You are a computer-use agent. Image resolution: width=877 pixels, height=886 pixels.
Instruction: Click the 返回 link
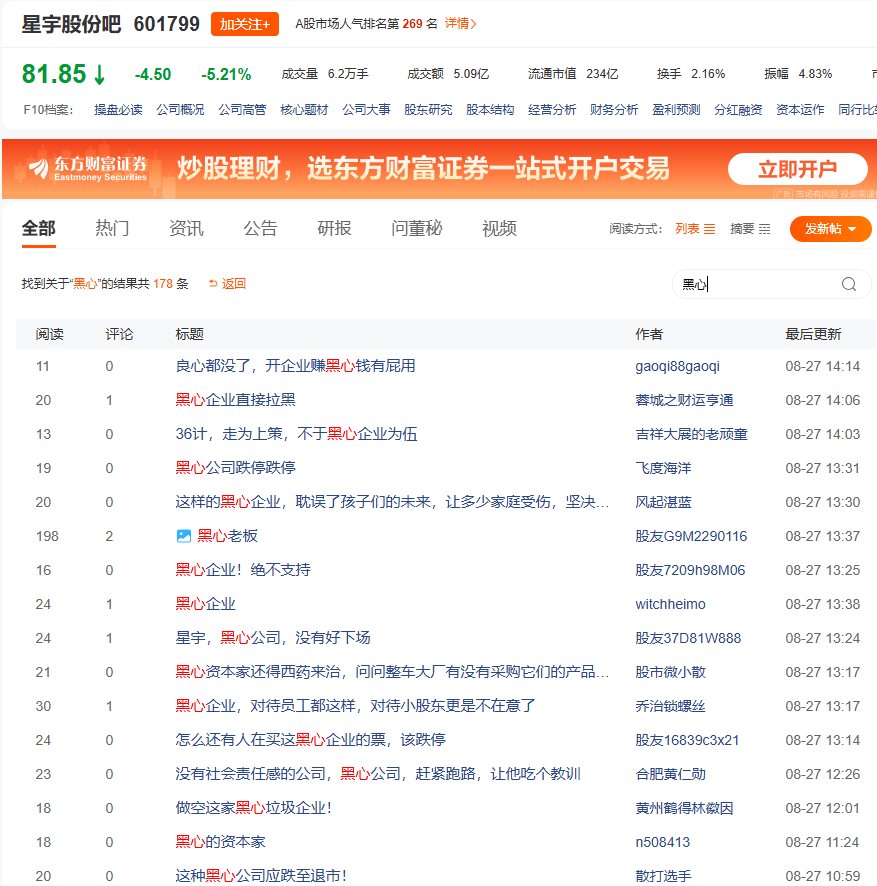point(227,284)
